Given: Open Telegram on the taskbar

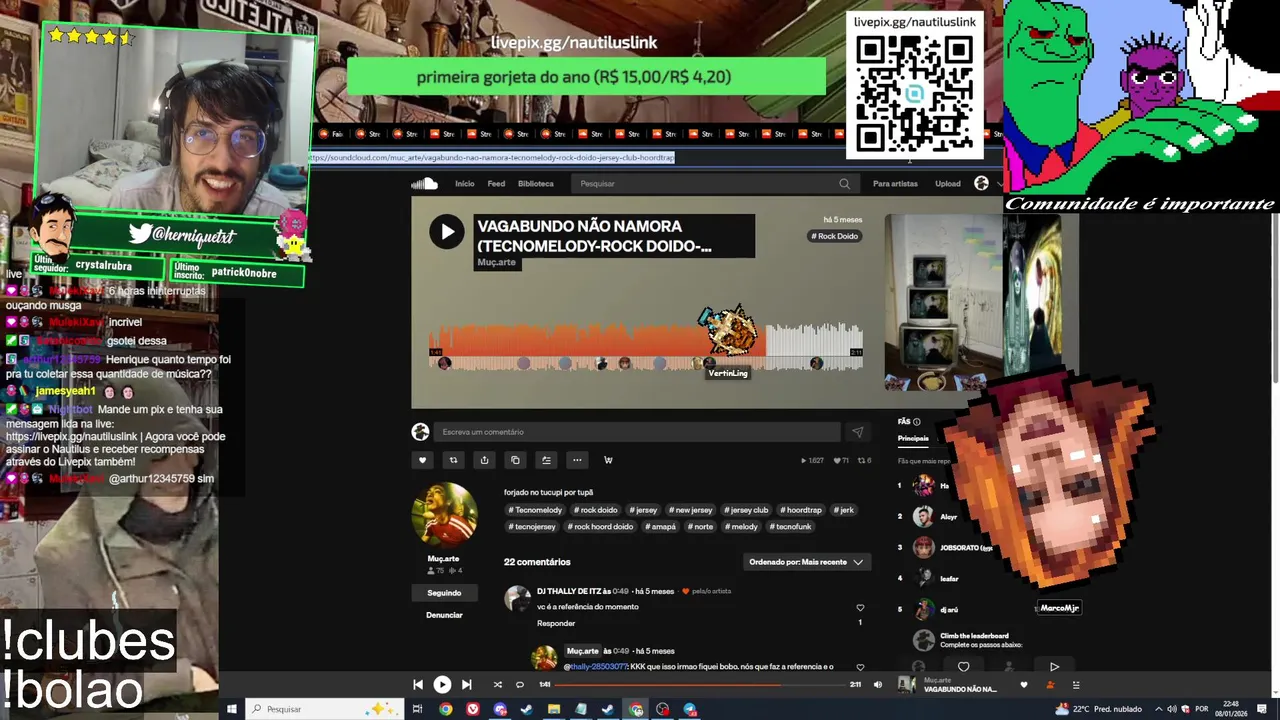Looking at the screenshot, I should pos(690,709).
